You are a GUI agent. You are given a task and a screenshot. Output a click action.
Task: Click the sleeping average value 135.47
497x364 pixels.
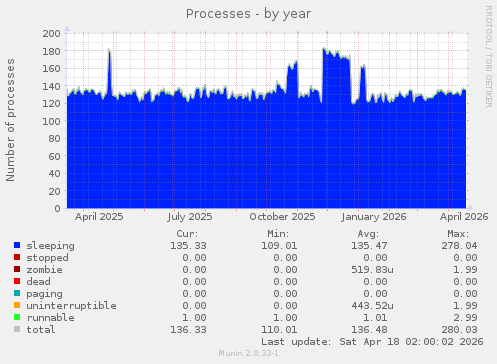coord(369,246)
